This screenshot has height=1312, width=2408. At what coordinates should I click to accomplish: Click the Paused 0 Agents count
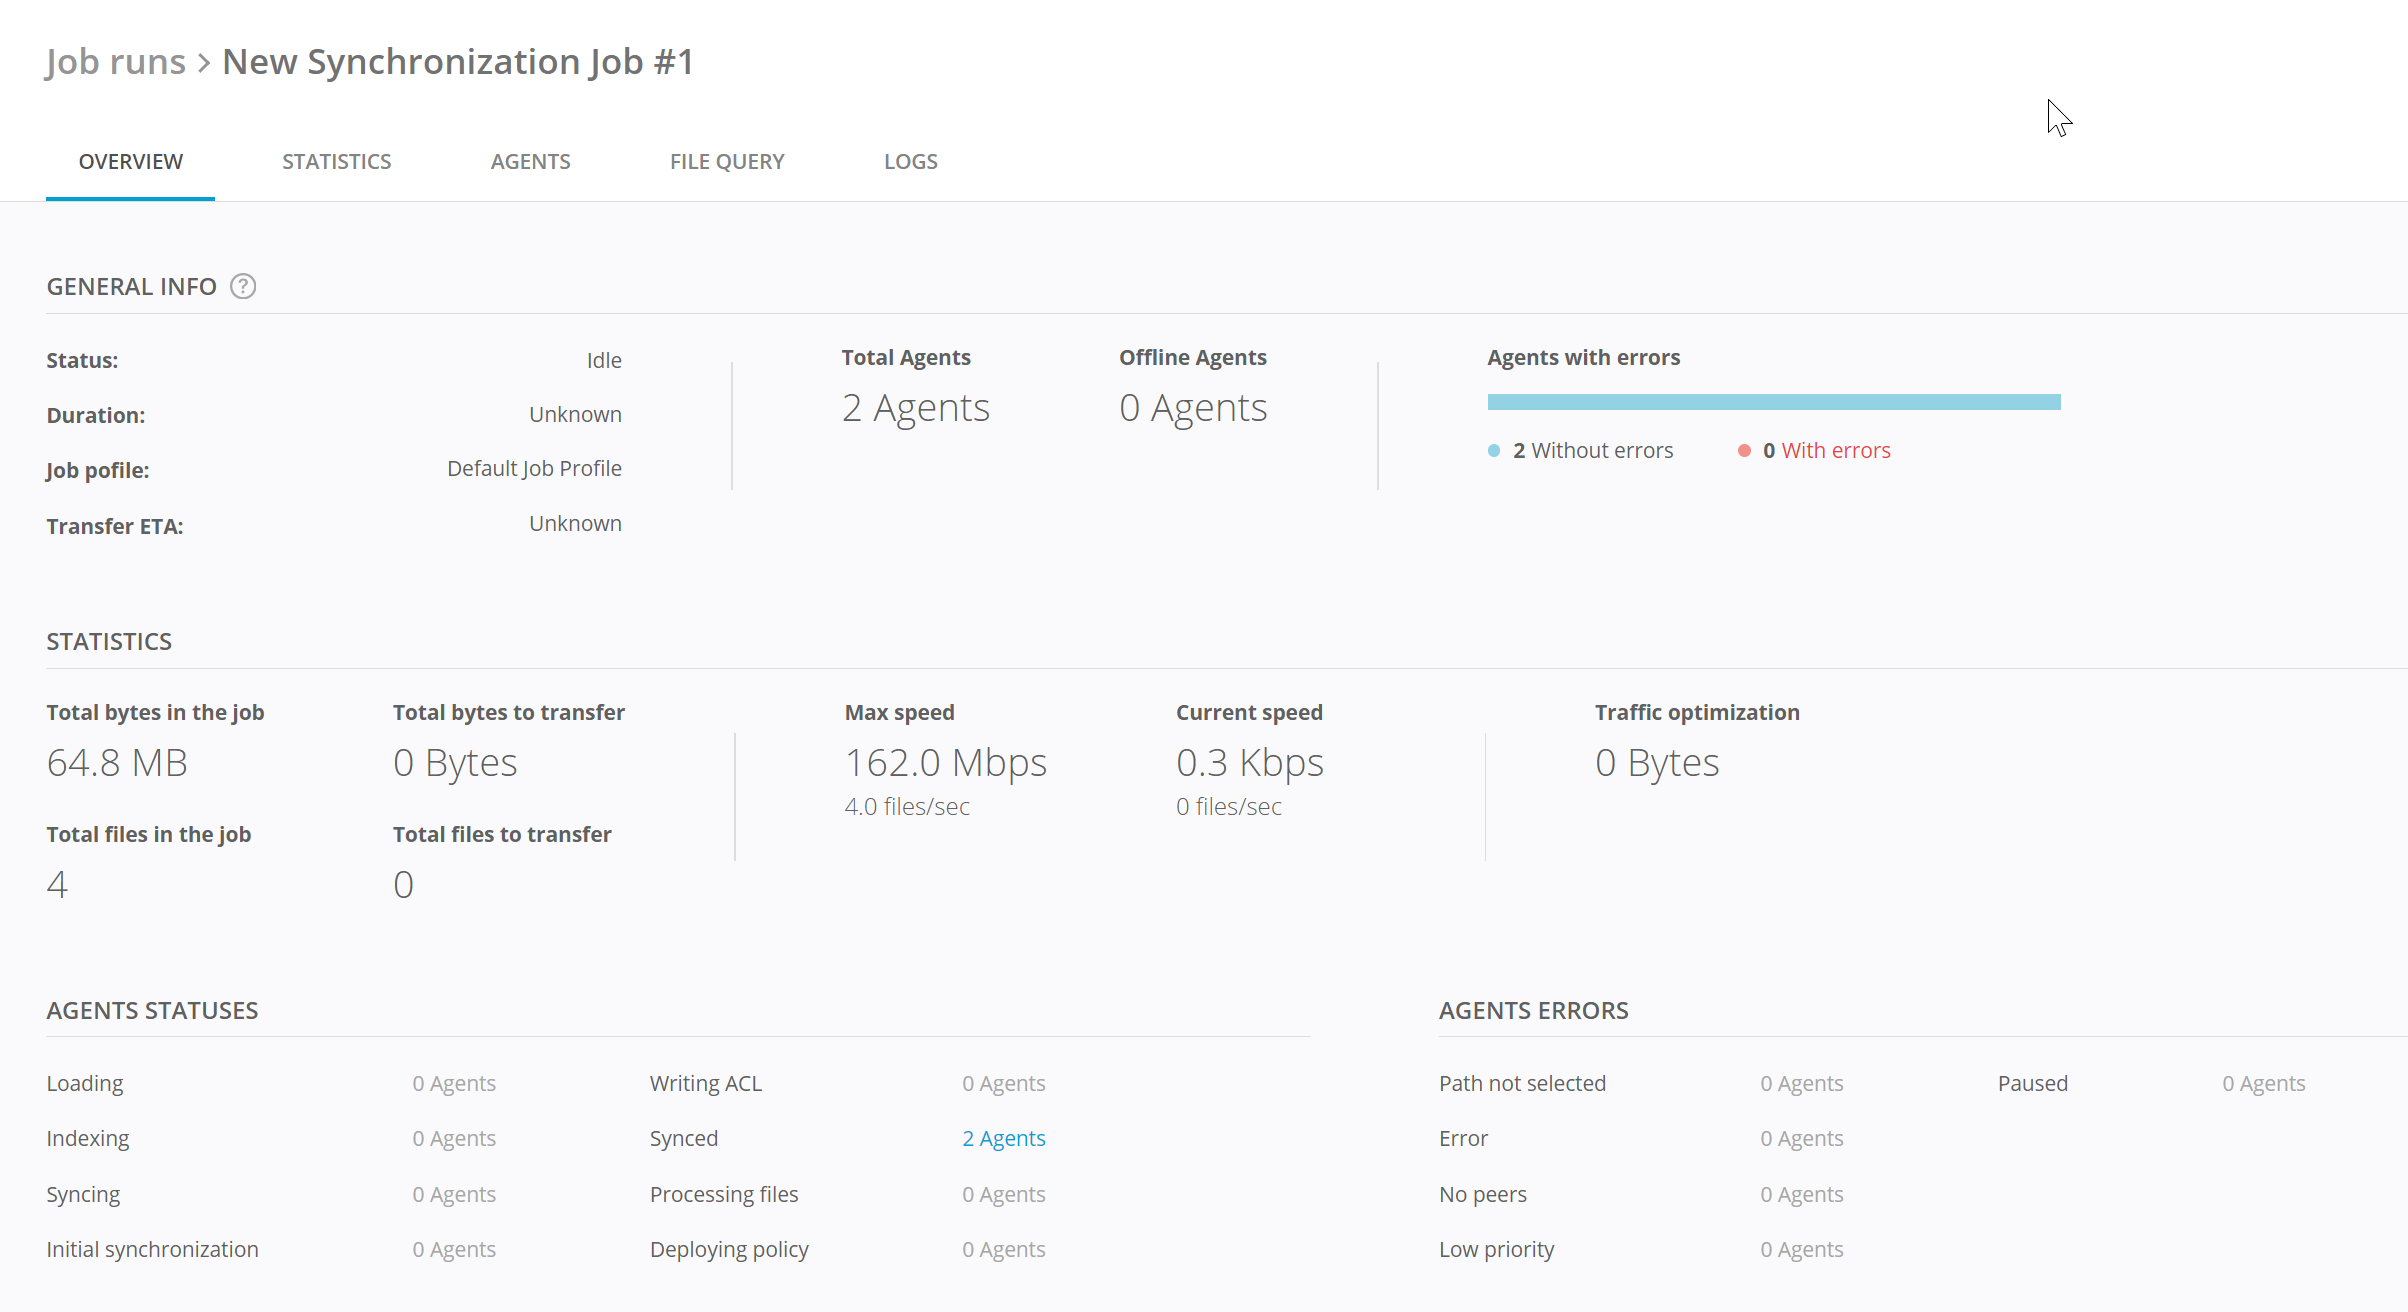pyautogui.click(x=2263, y=1084)
